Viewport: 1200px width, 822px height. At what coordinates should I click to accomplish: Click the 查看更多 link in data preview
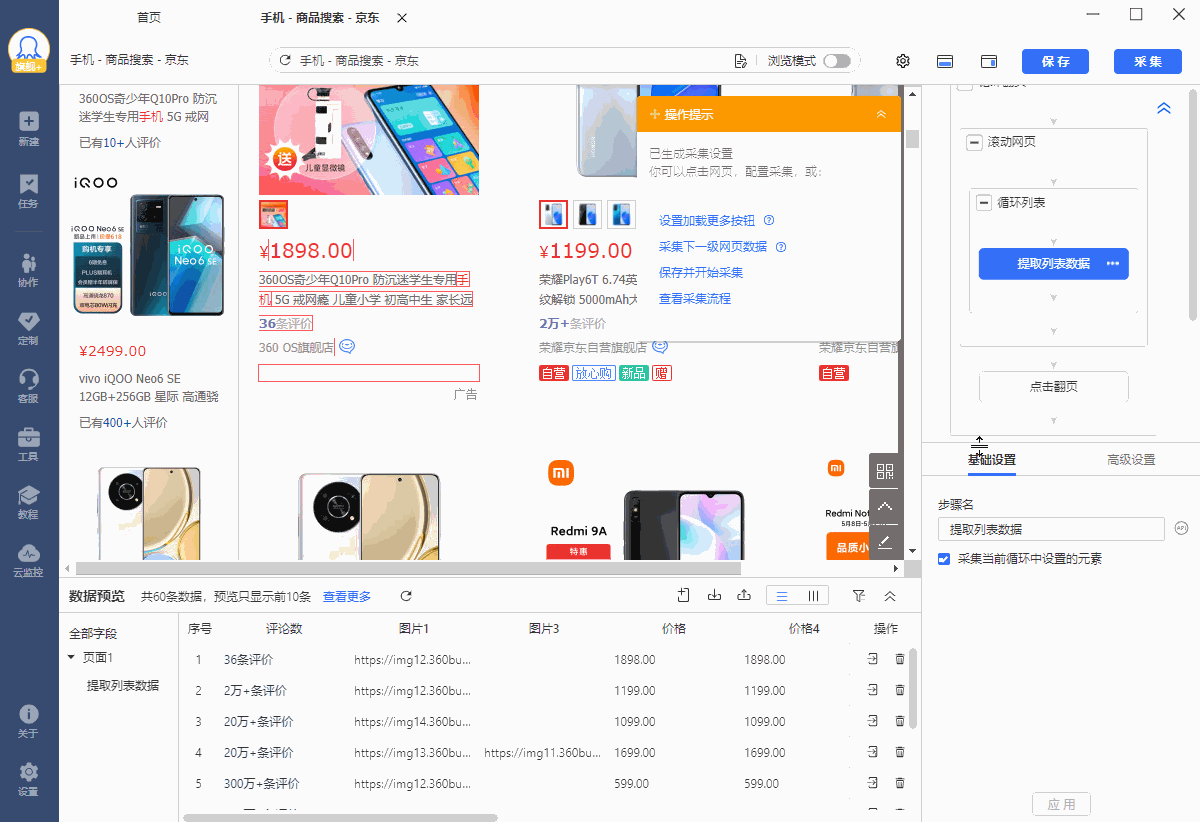(347, 596)
